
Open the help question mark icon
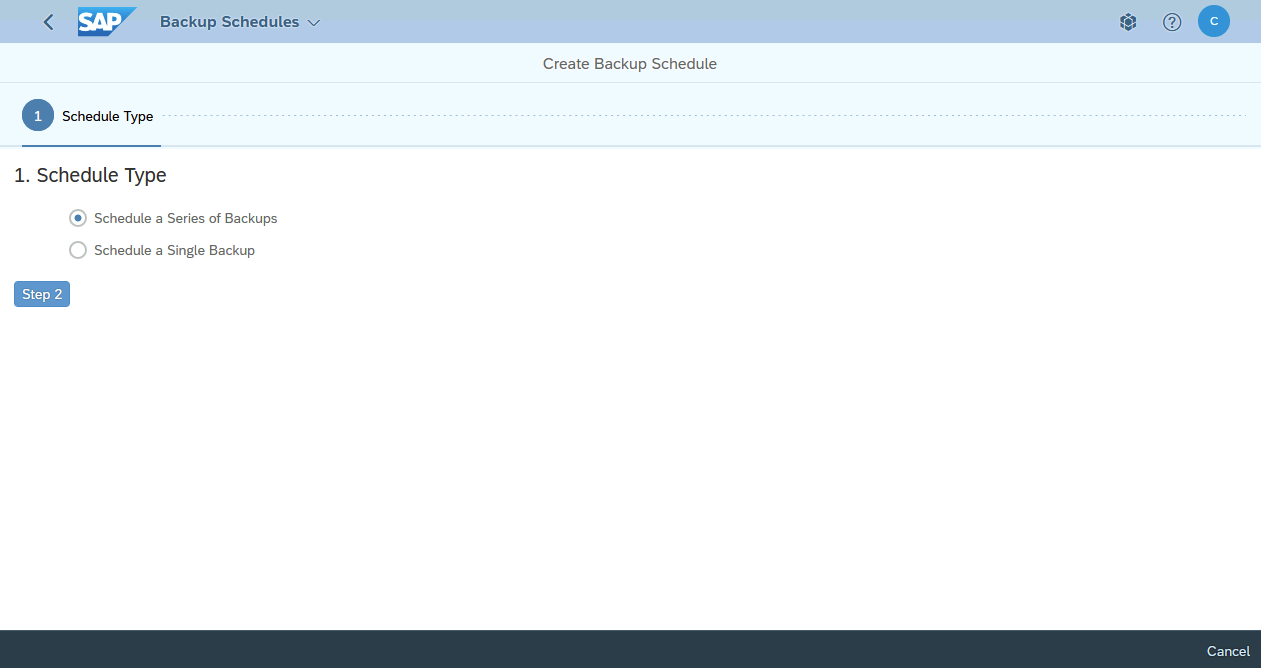(1171, 21)
